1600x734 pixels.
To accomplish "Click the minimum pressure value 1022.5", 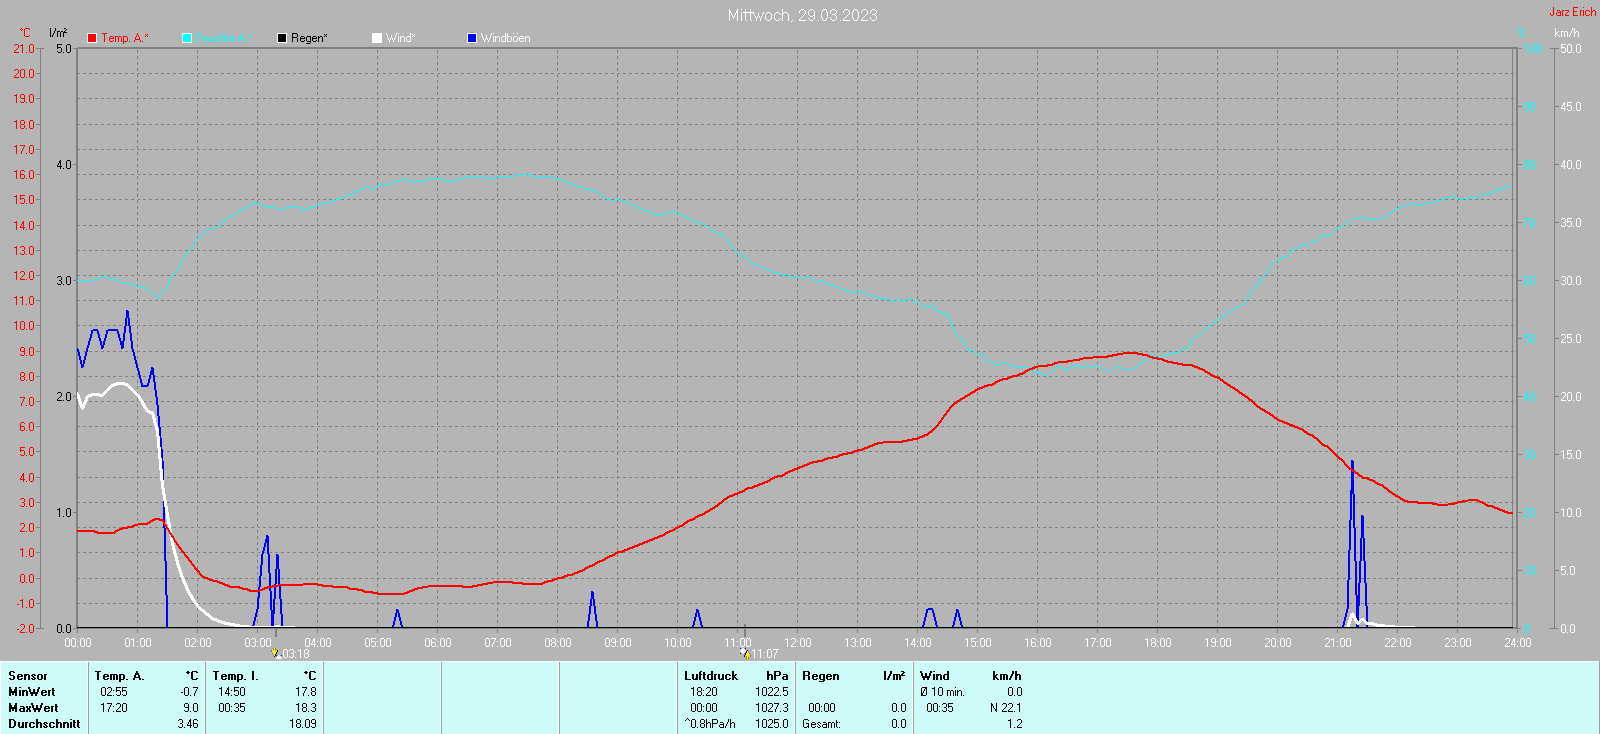I will [x=772, y=692].
